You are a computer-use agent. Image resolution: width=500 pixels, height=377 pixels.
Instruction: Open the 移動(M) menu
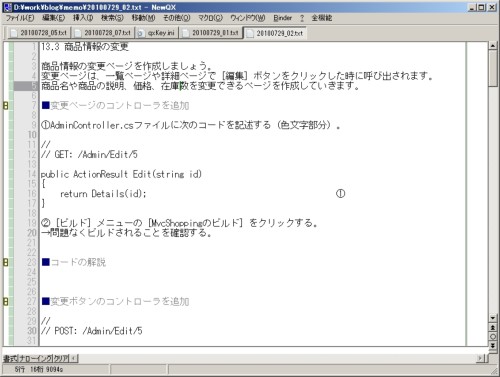pyautogui.click(x=143, y=18)
